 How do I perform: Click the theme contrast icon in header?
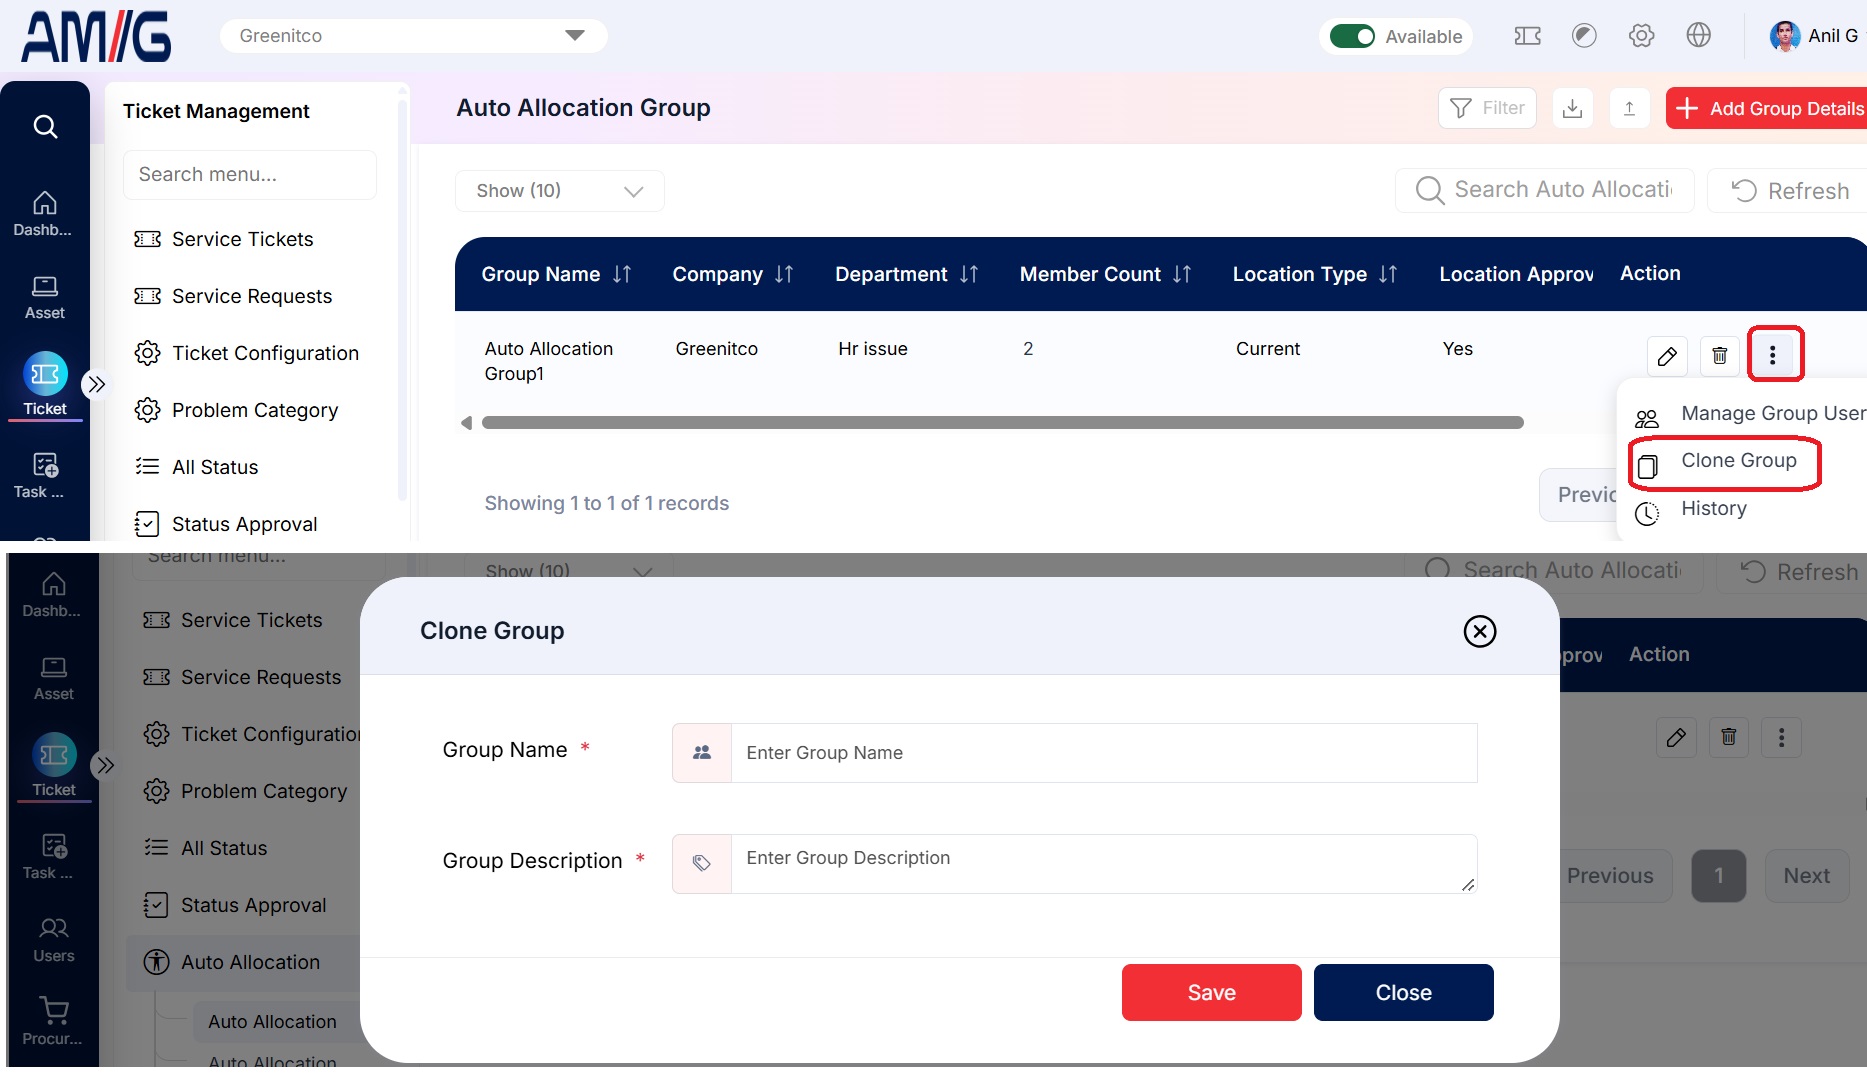pos(1584,36)
